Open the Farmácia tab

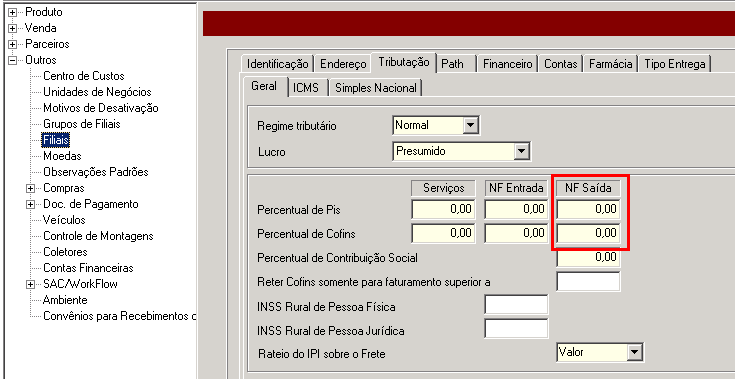point(611,64)
